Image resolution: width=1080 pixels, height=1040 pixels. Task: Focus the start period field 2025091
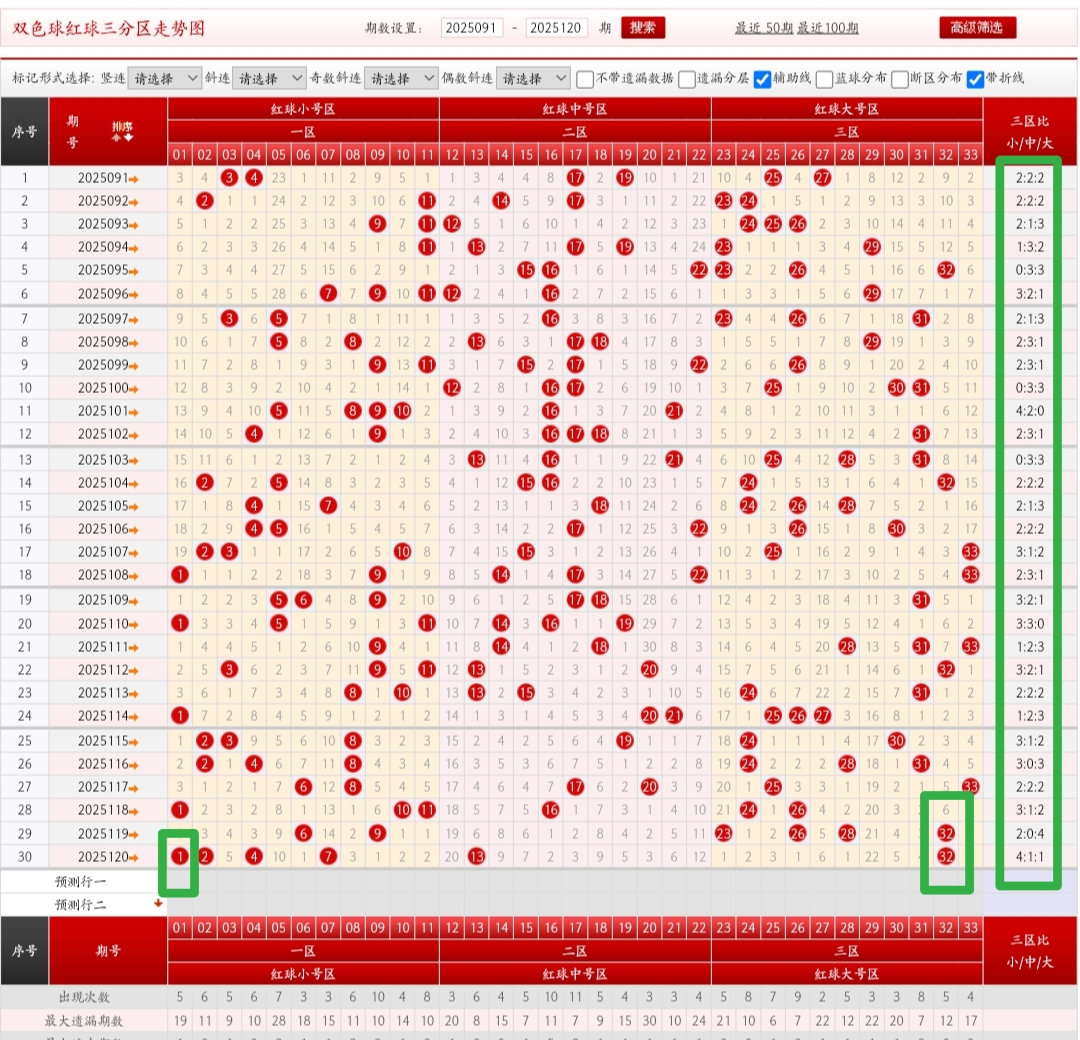pos(472,28)
